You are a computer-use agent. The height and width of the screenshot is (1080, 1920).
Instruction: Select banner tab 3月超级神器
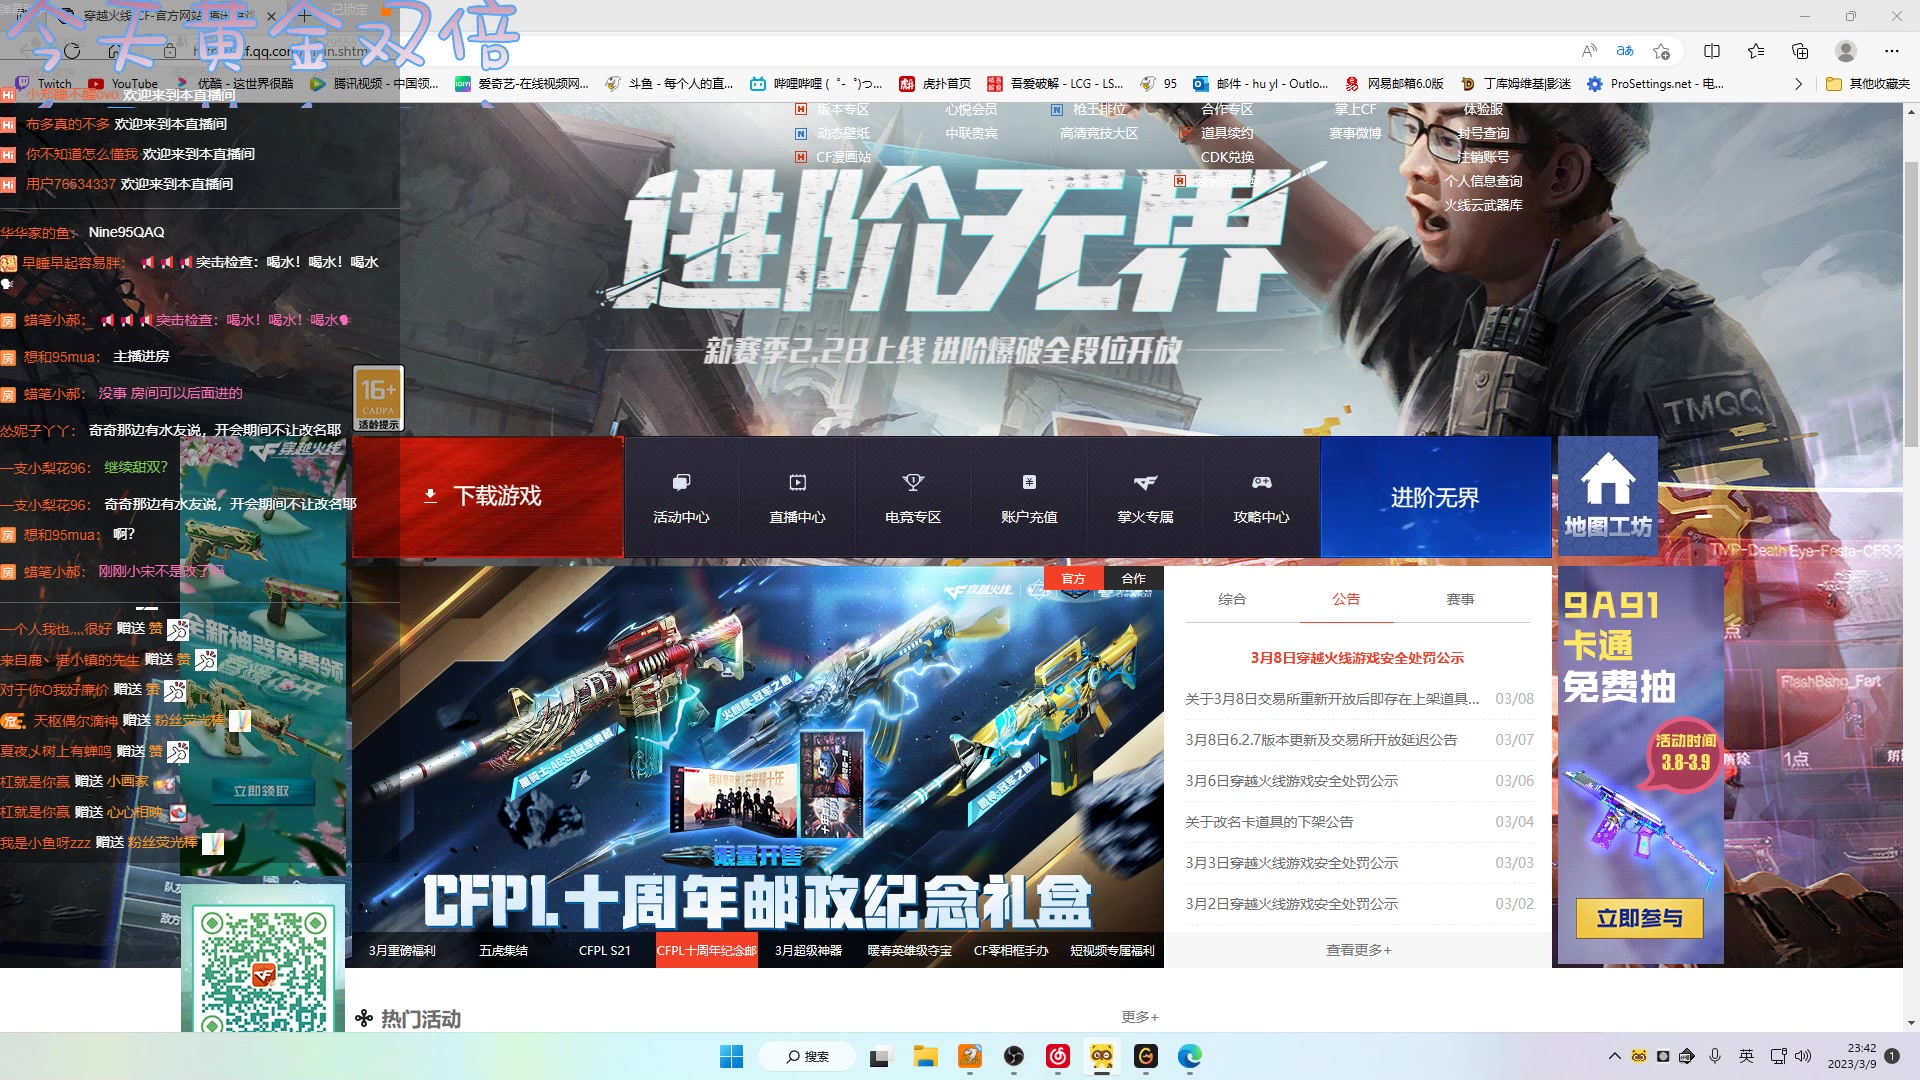808,950
